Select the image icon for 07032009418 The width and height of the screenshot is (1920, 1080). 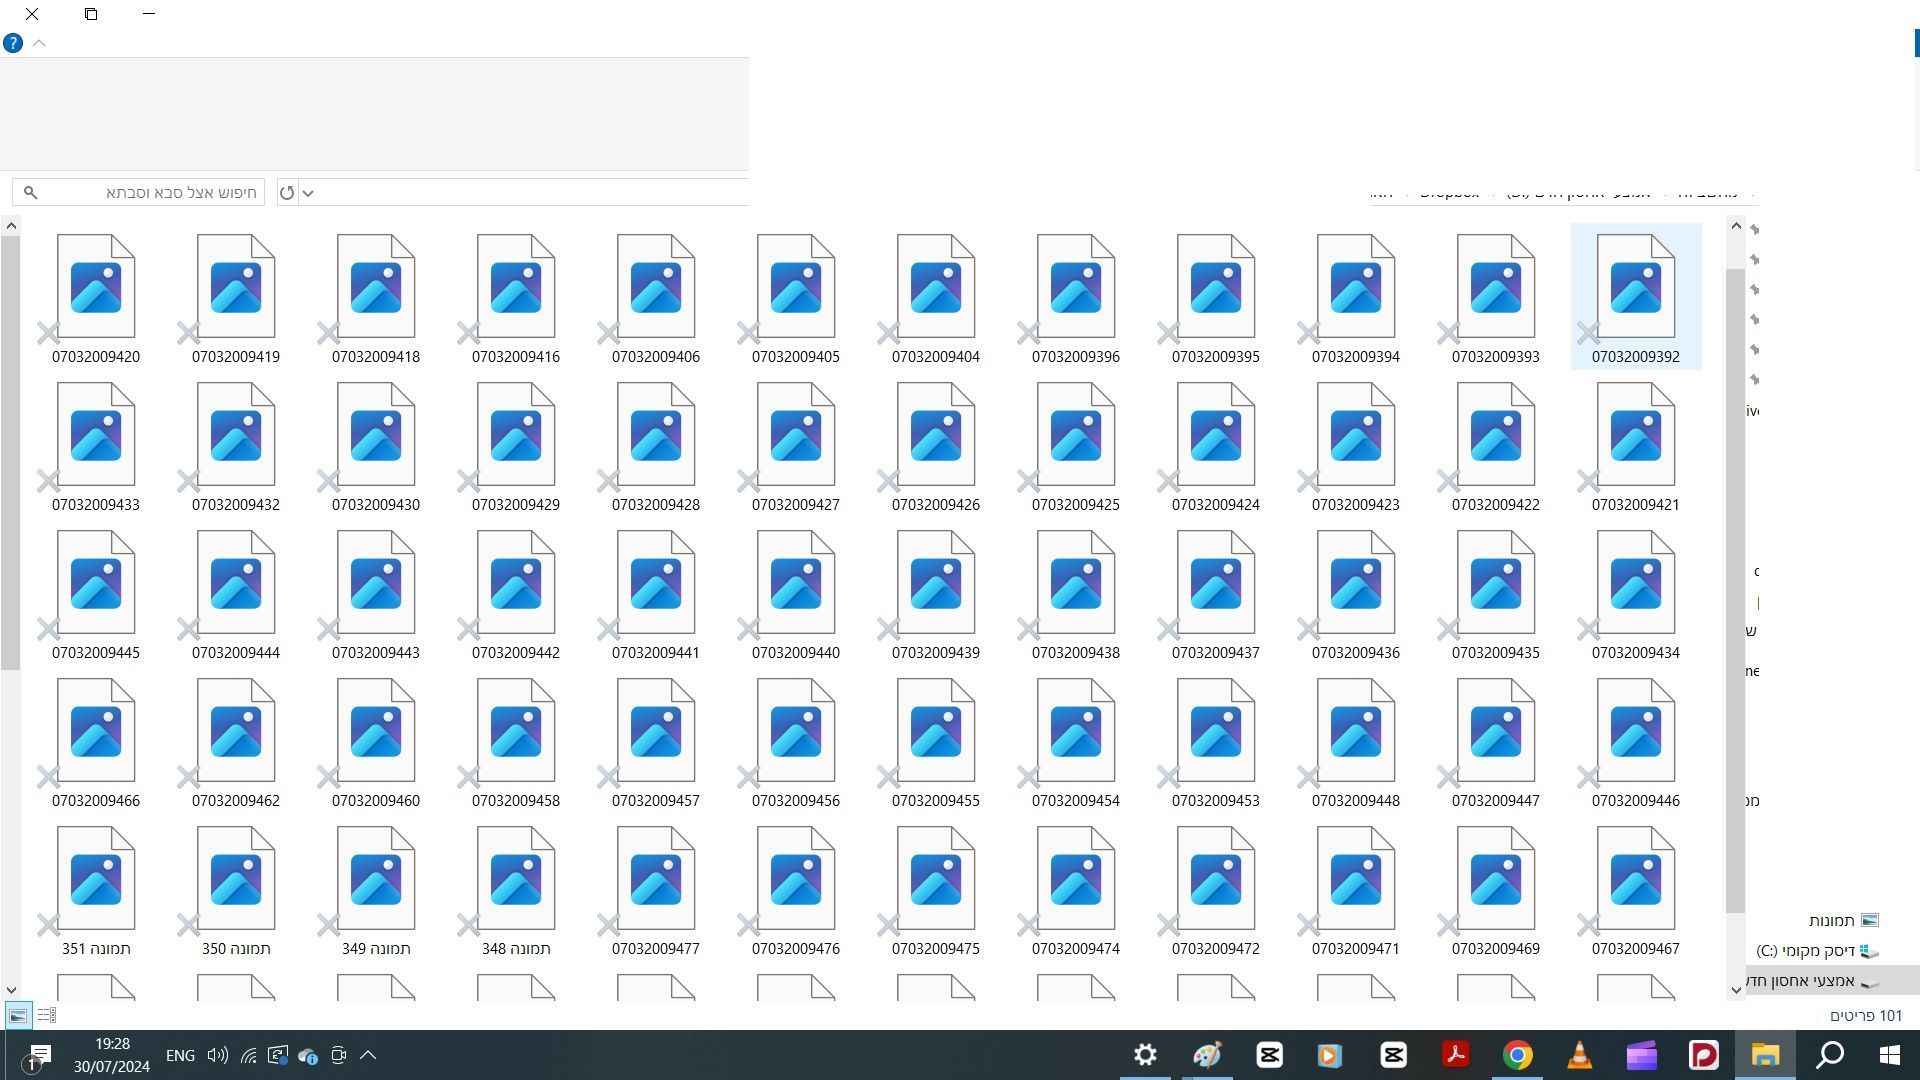(x=376, y=287)
